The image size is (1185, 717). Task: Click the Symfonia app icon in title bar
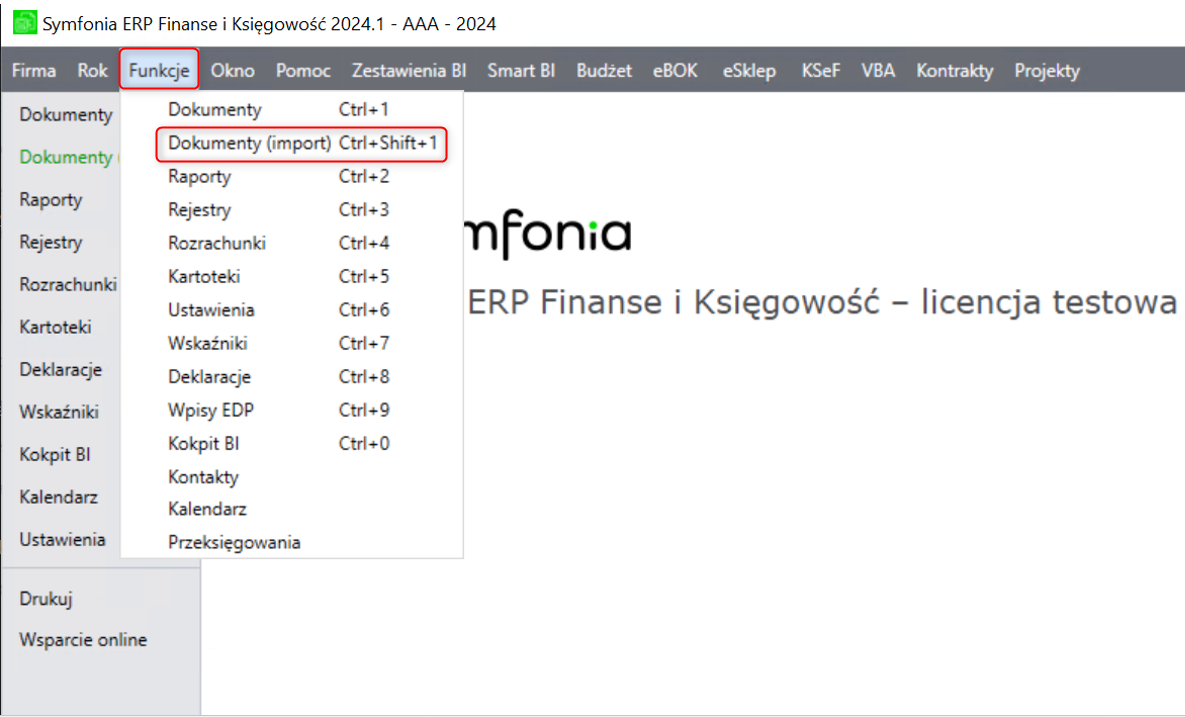click(x=25, y=23)
